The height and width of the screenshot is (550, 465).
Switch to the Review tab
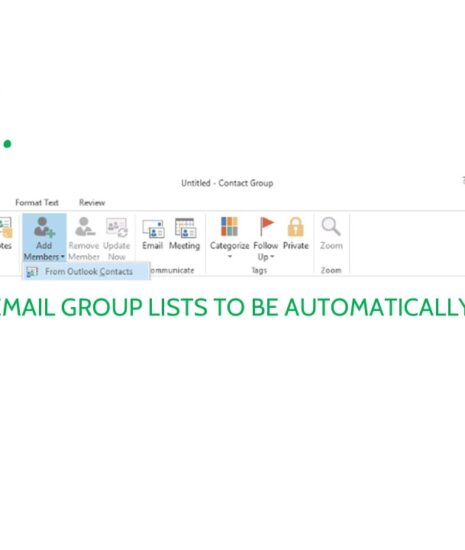(x=92, y=202)
